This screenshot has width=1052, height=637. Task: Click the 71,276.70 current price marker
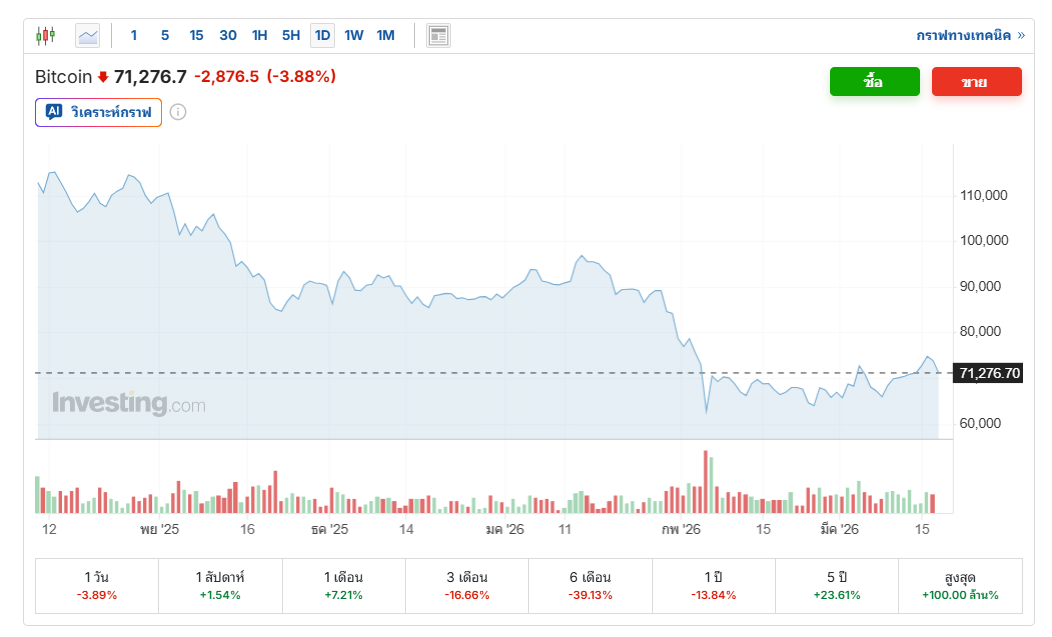click(x=989, y=373)
